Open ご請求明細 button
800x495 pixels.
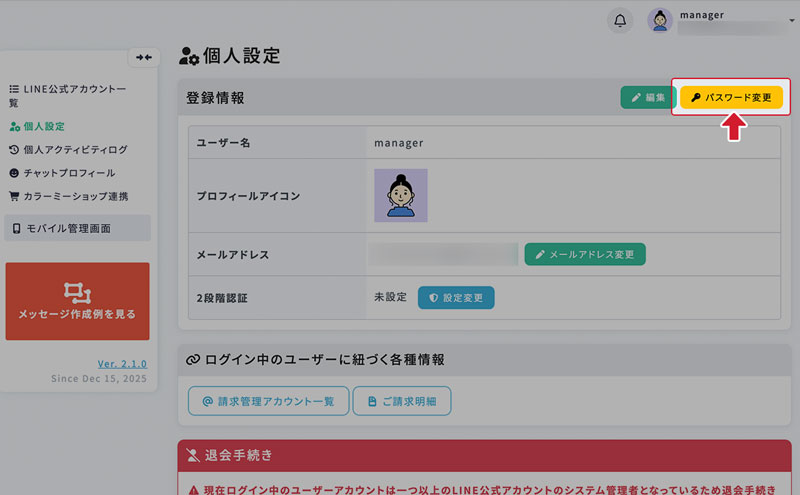[401, 401]
